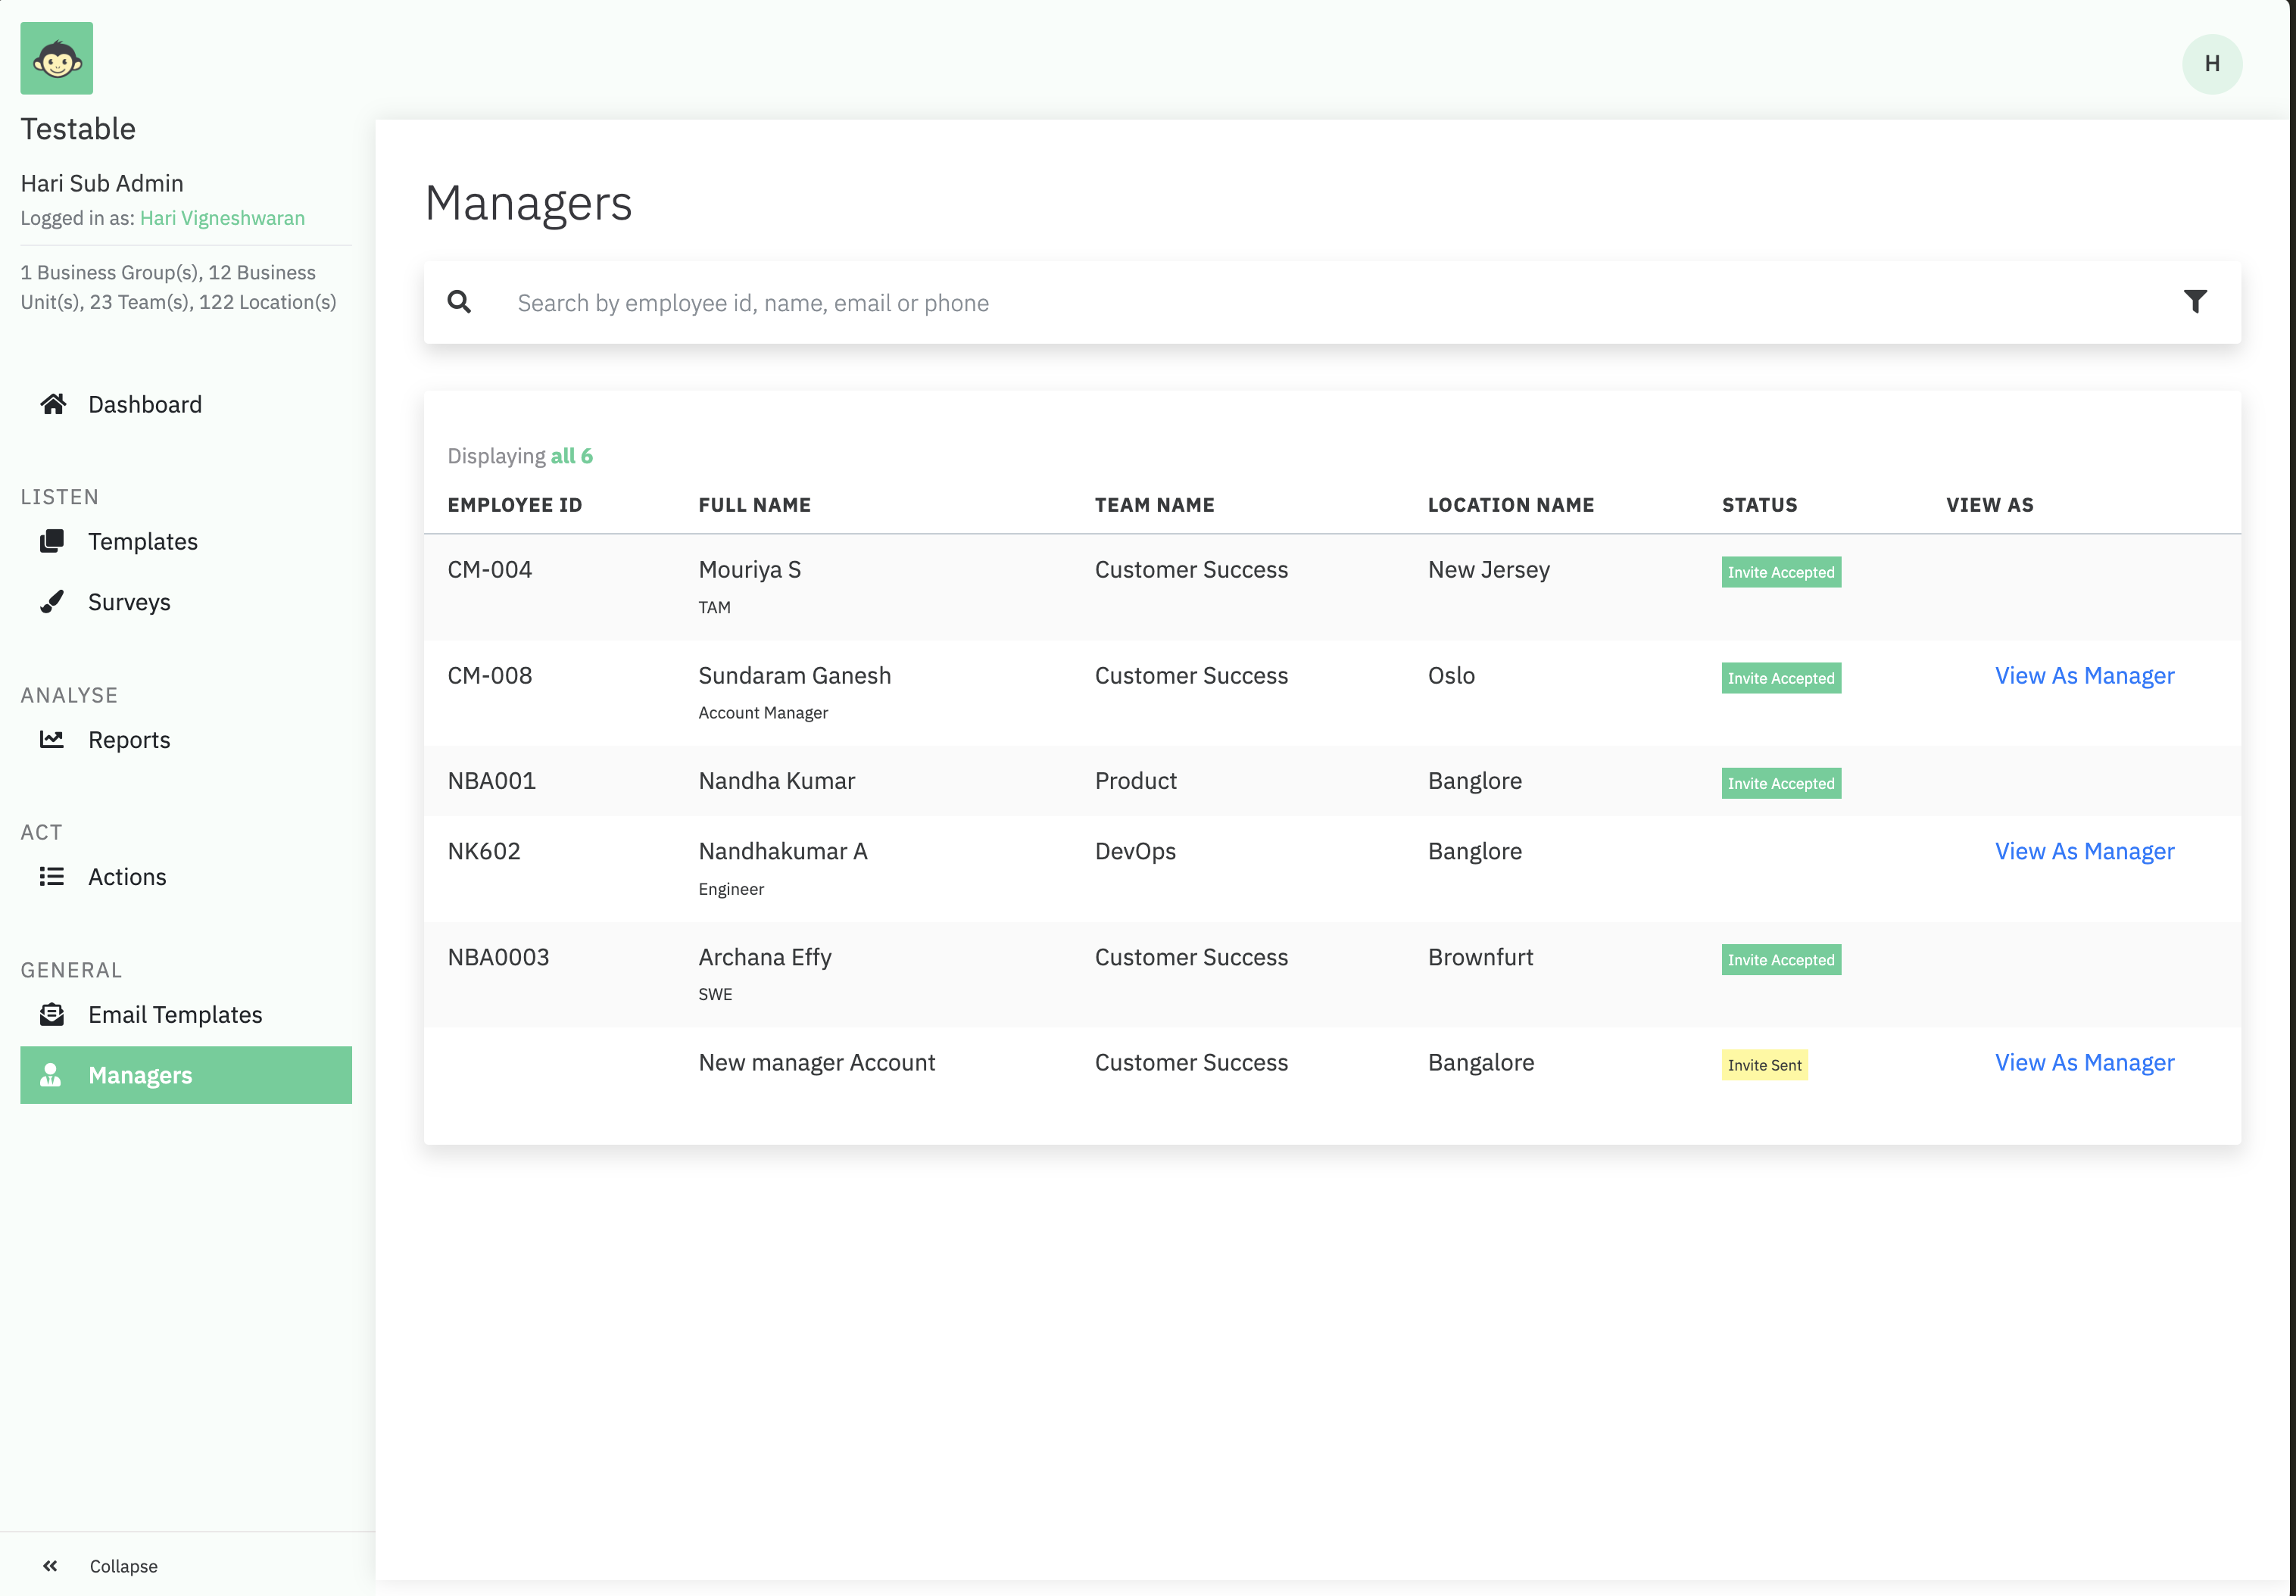Open the Templates menu item
This screenshot has width=2296, height=1596.
pos(143,541)
